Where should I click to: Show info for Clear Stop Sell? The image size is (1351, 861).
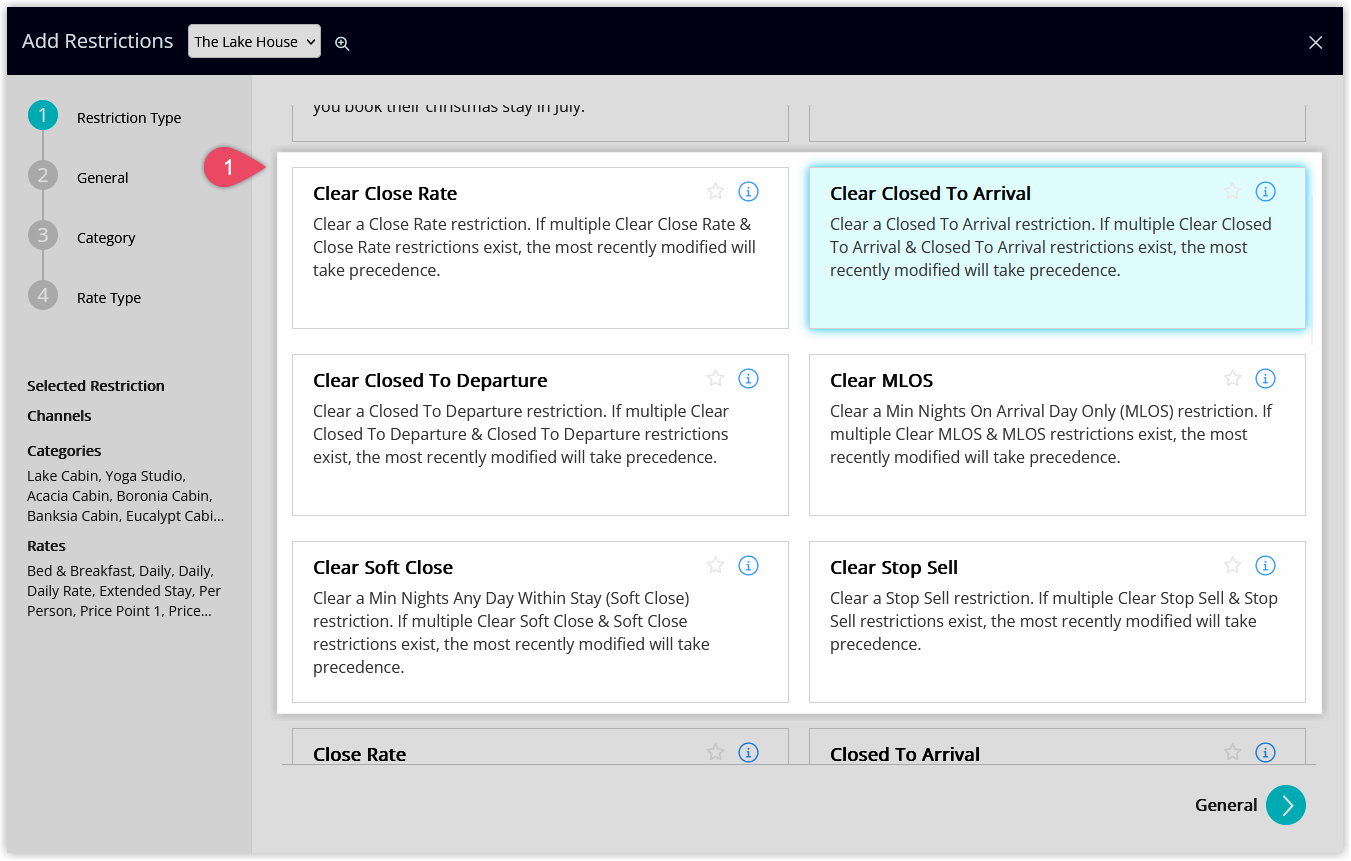[x=1265, y=565]
